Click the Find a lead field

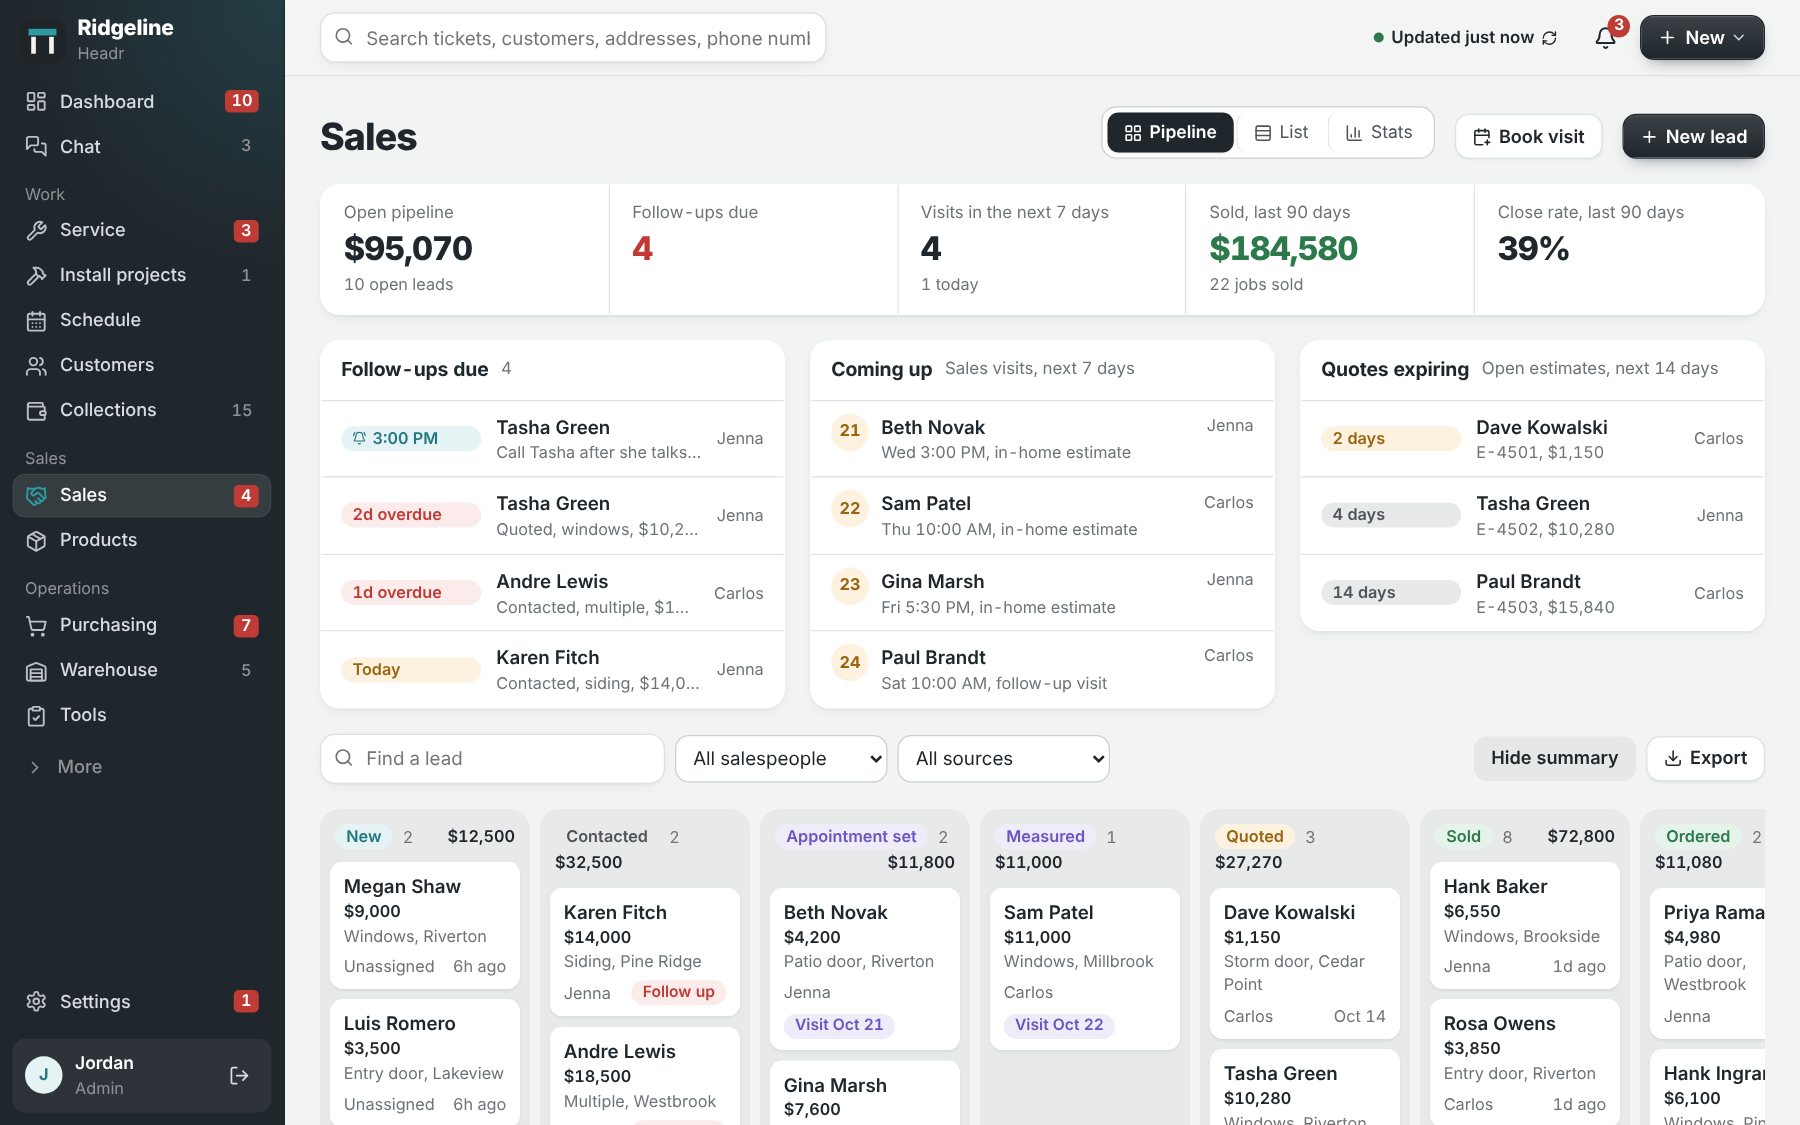click(x=492, y=759)
